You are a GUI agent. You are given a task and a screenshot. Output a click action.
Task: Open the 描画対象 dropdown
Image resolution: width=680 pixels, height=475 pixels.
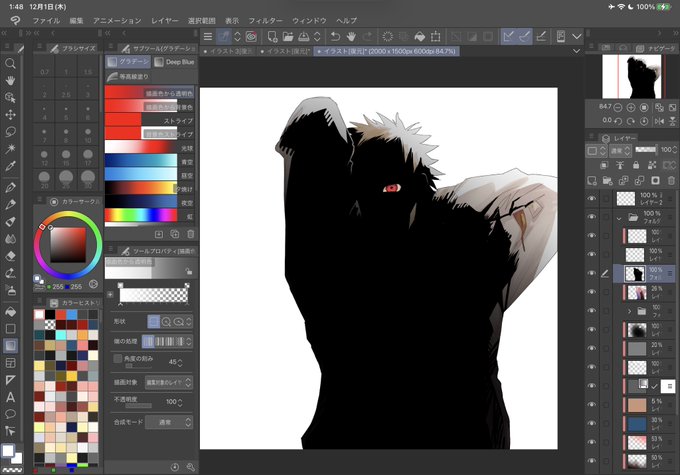pyautogui.click(x=168, y=382)
